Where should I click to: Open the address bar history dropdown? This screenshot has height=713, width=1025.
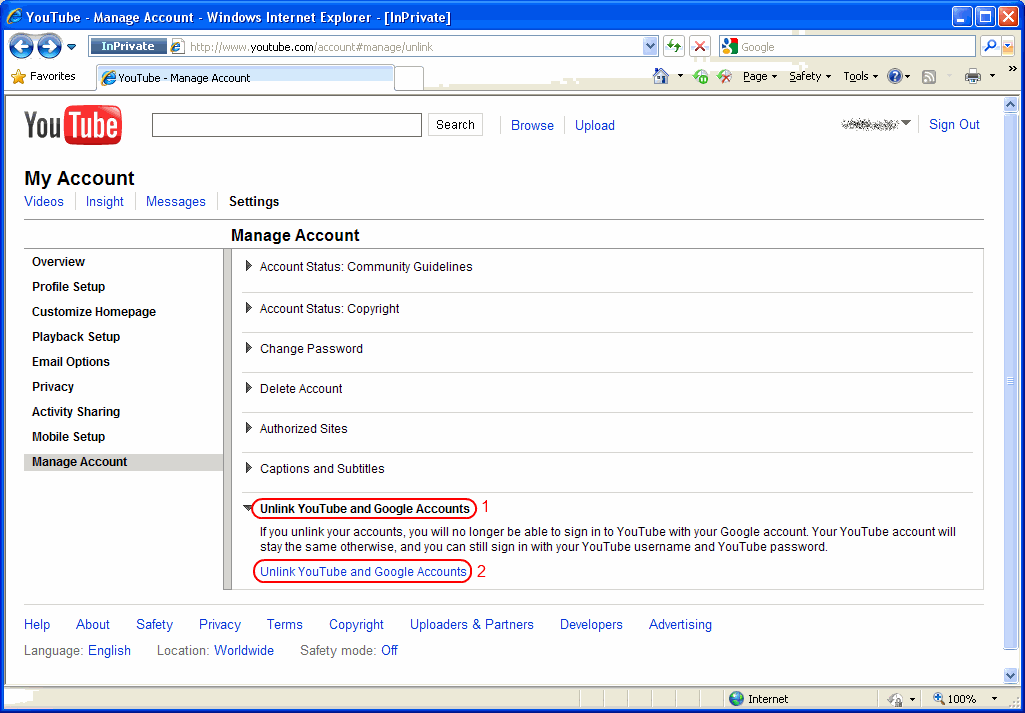[650, 46]
